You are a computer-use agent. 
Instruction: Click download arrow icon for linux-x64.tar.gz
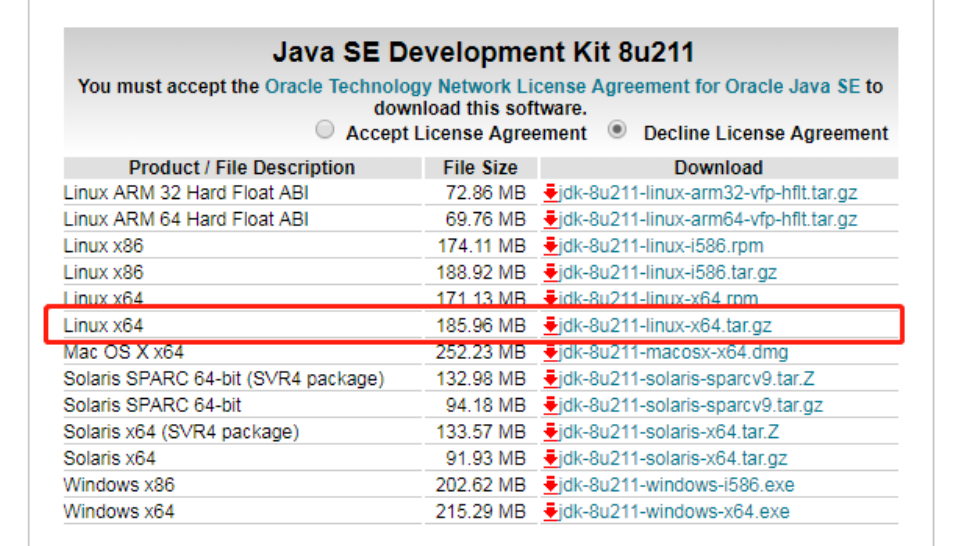550,326
